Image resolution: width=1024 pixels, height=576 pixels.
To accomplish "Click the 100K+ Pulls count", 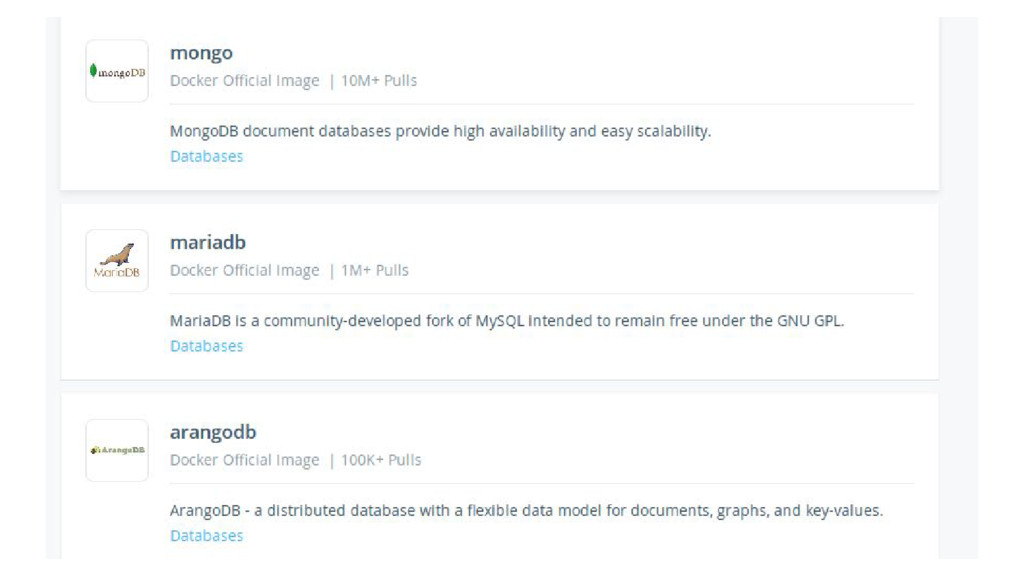I will pyautogui.click(x=381, y=460).
